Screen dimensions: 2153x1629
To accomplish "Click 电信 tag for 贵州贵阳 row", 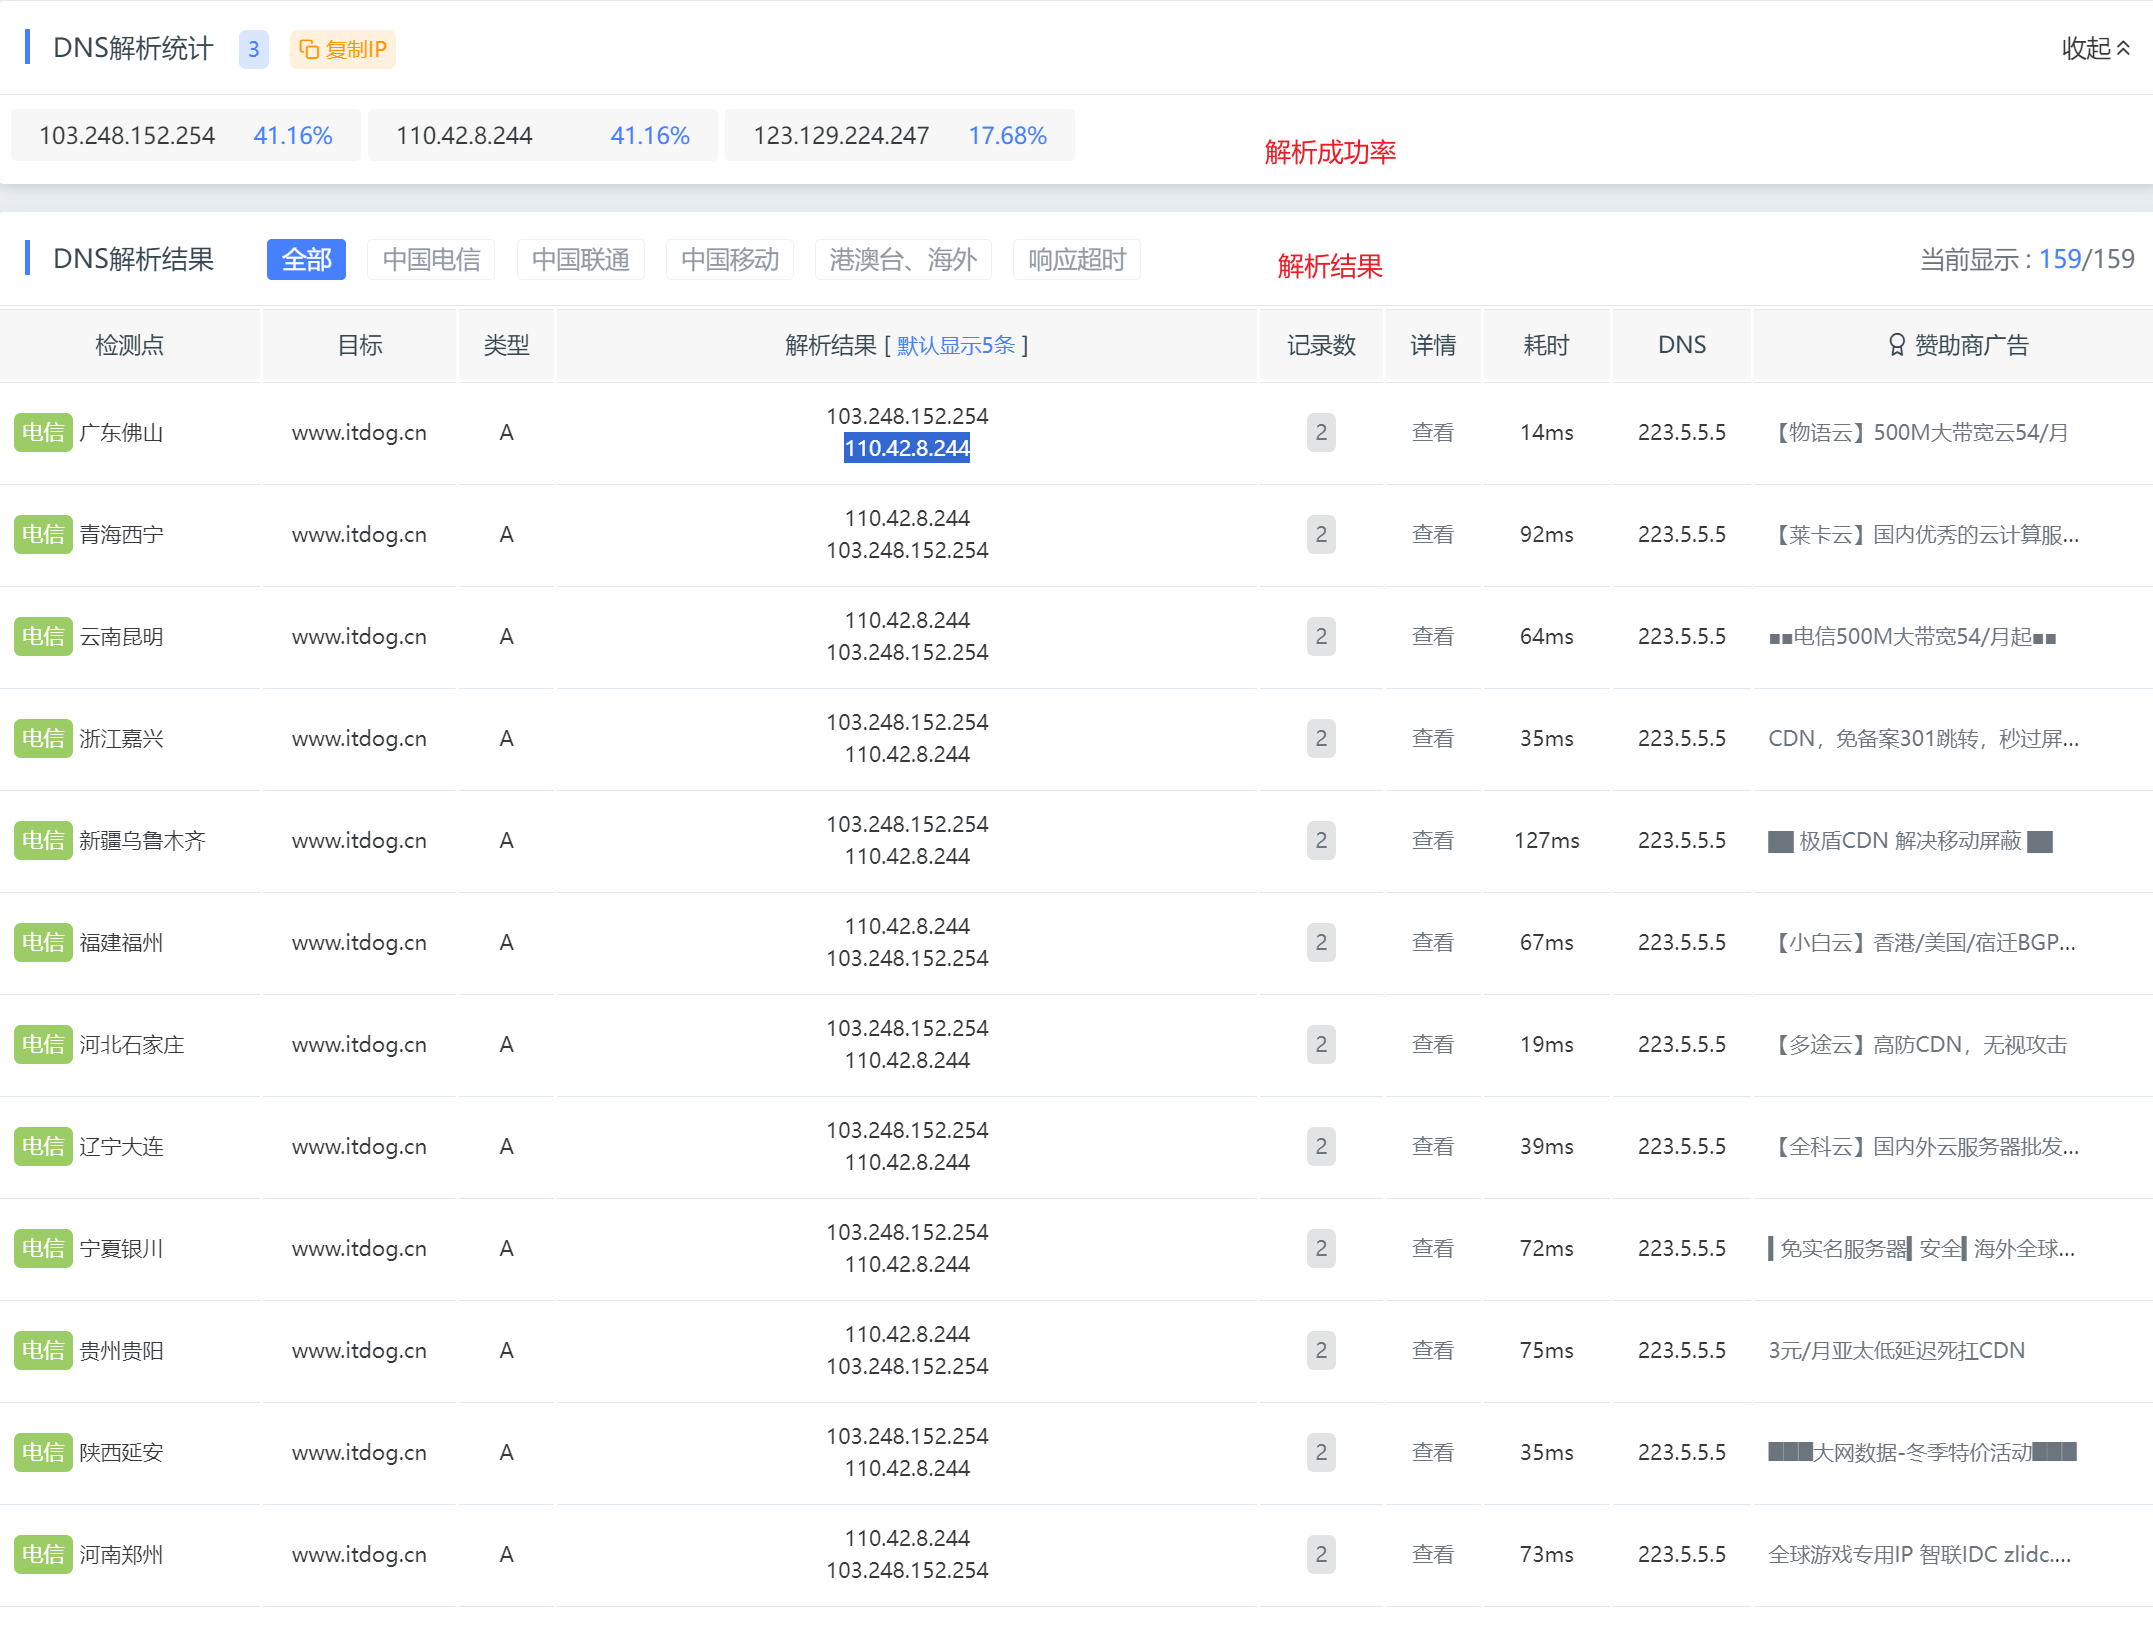I will coord(43,1350).
